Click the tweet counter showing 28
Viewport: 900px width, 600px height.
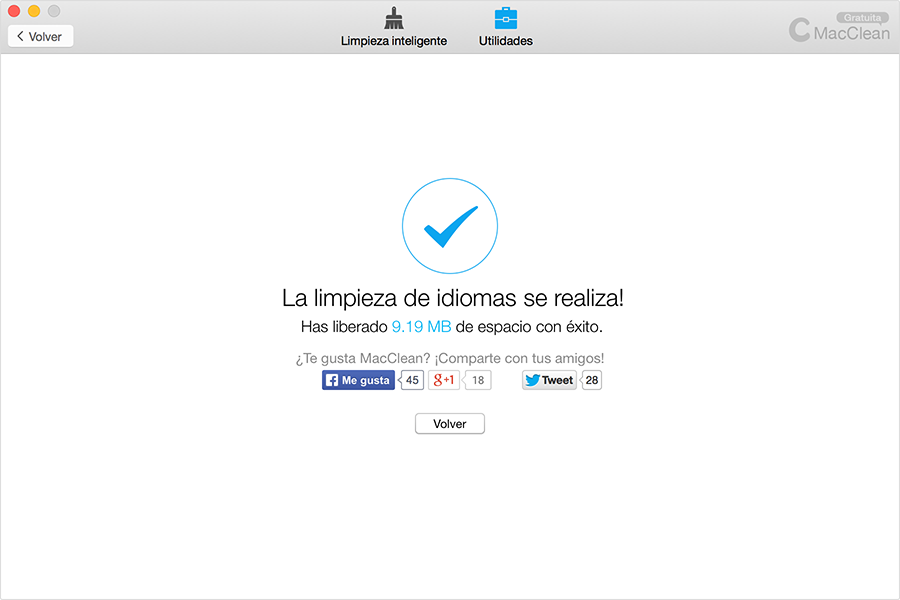tap(590, 380)
